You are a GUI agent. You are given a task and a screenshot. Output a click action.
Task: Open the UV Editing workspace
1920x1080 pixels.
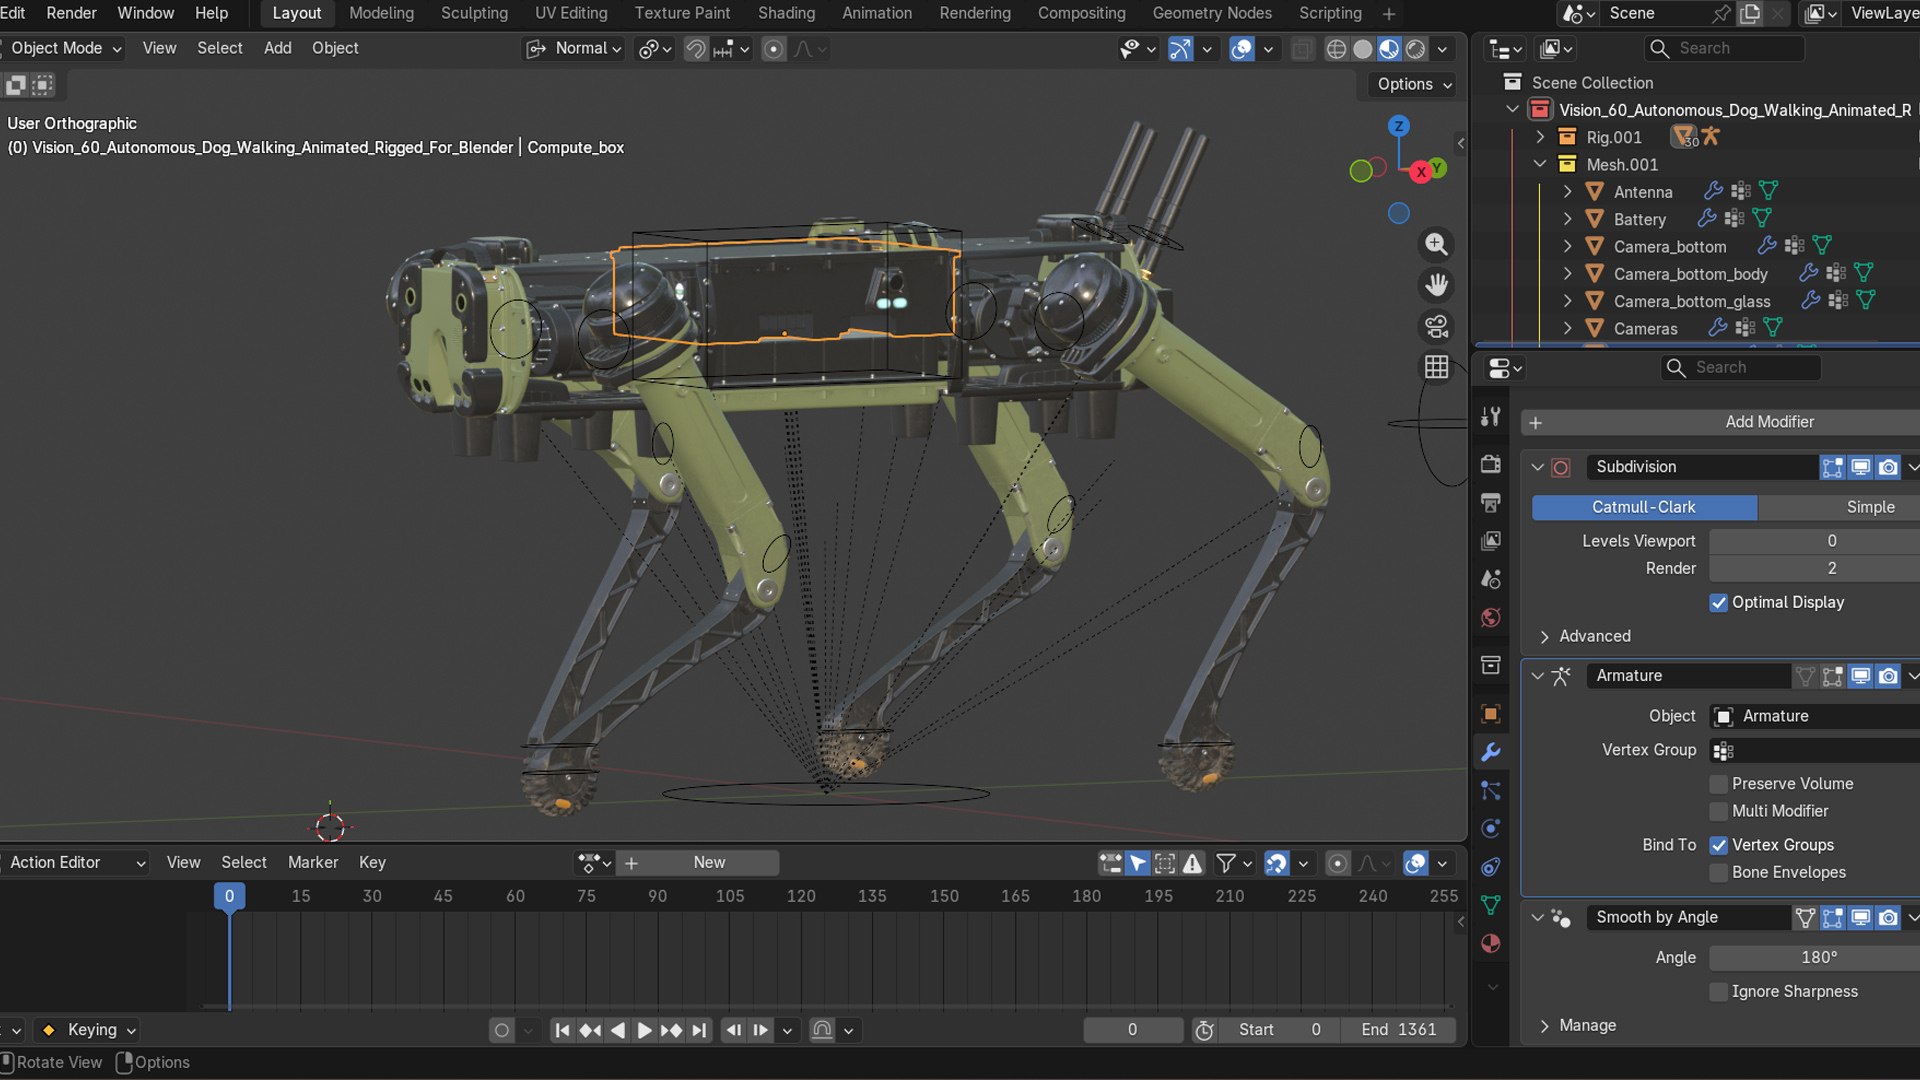(x=571, y=13)
